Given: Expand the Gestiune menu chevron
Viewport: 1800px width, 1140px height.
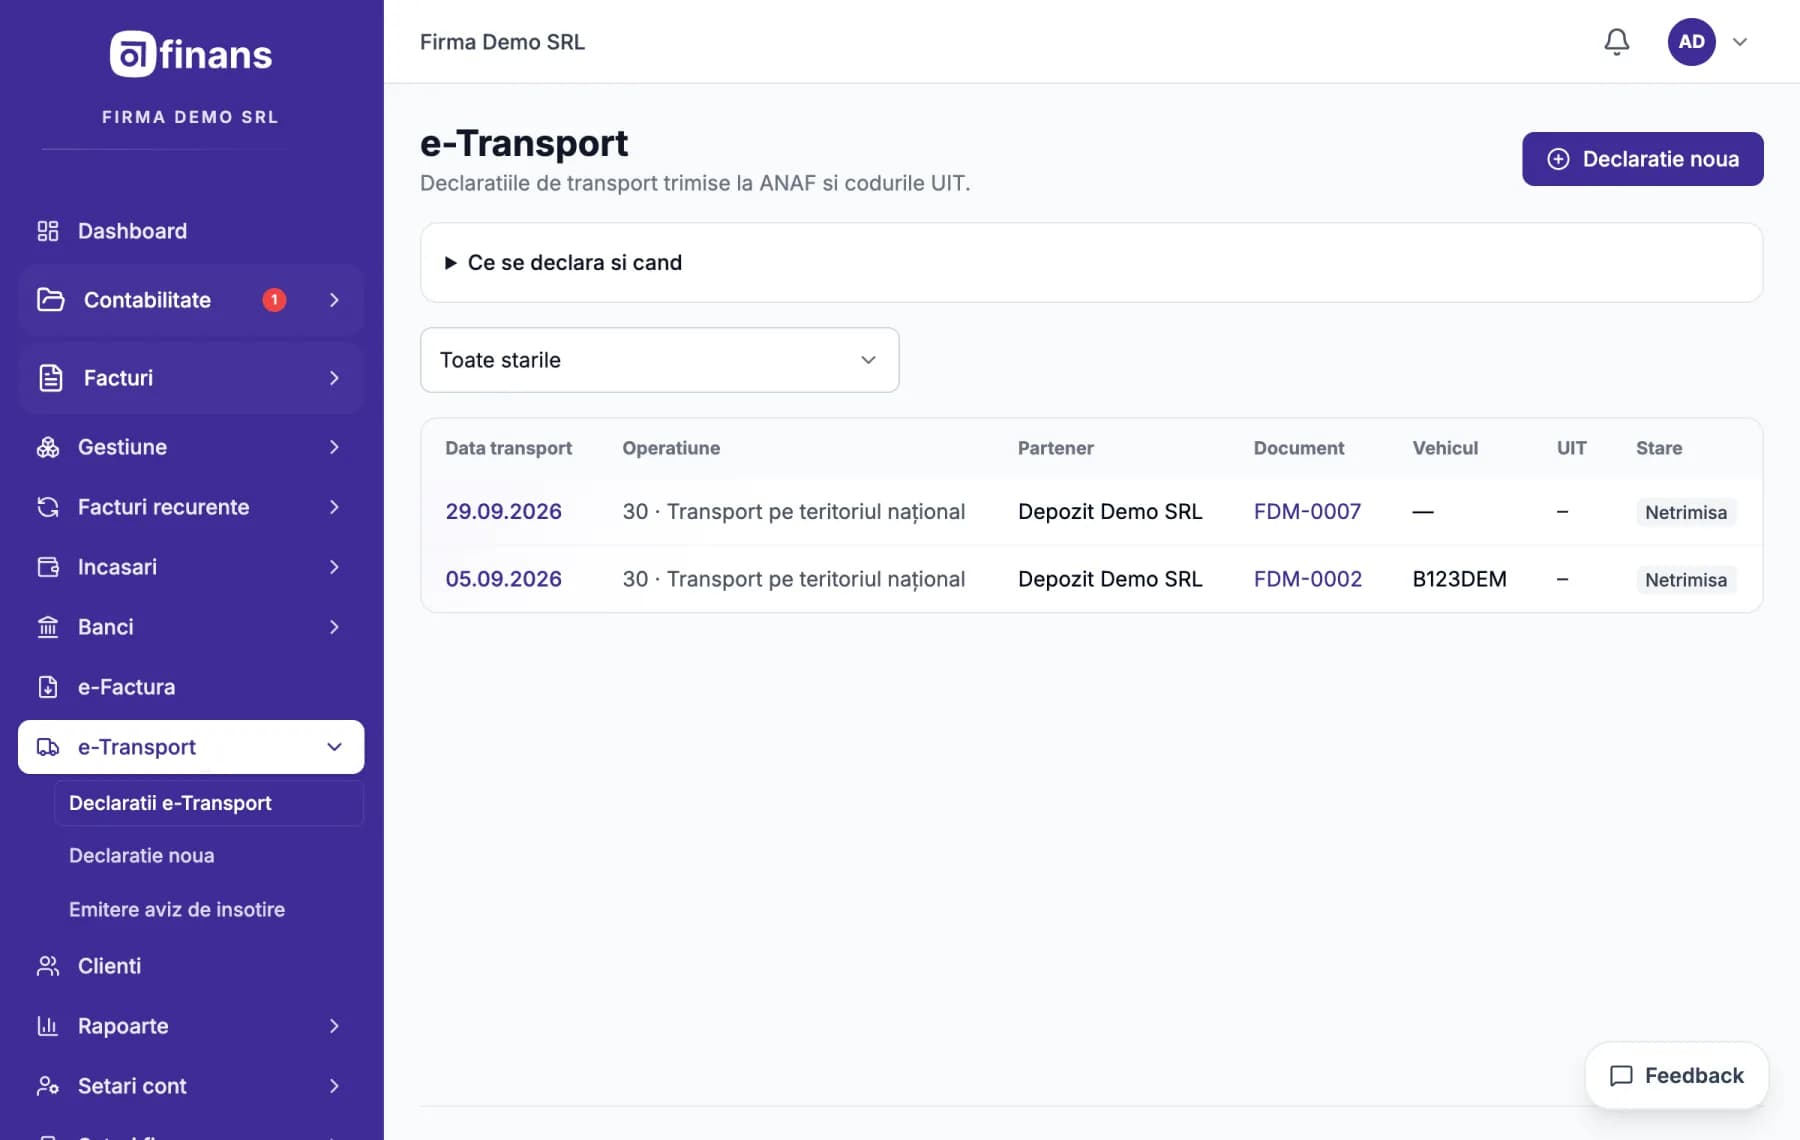Looking at the screenshot, I should coord(334,447).
